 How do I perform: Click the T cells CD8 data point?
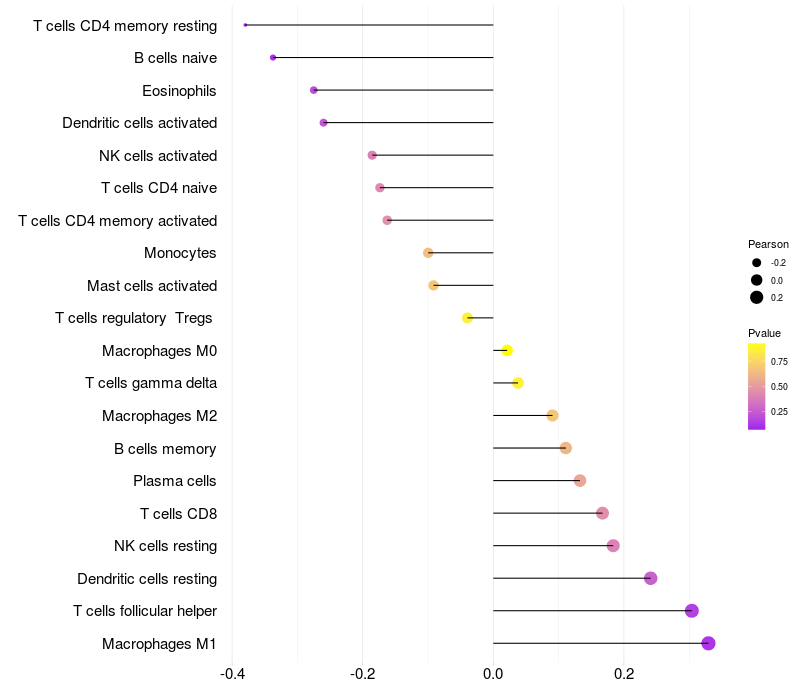(x=603, y=513)
